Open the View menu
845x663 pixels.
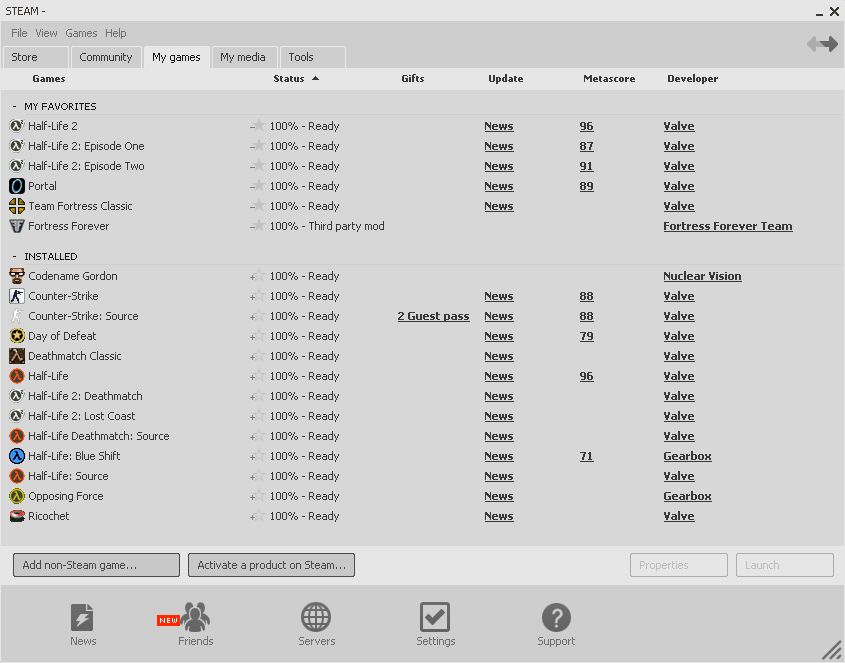[x=46, y=33]
